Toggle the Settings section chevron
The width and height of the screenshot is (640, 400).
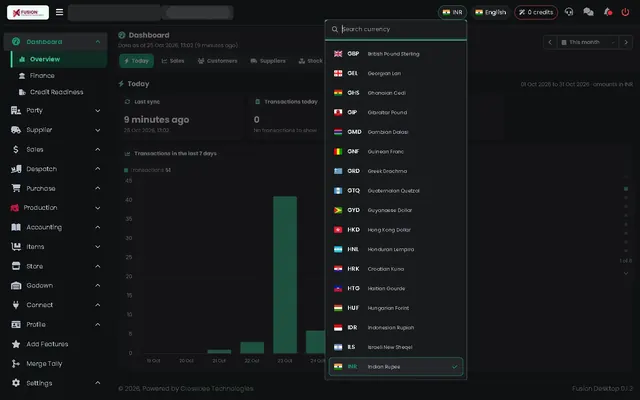98,383
